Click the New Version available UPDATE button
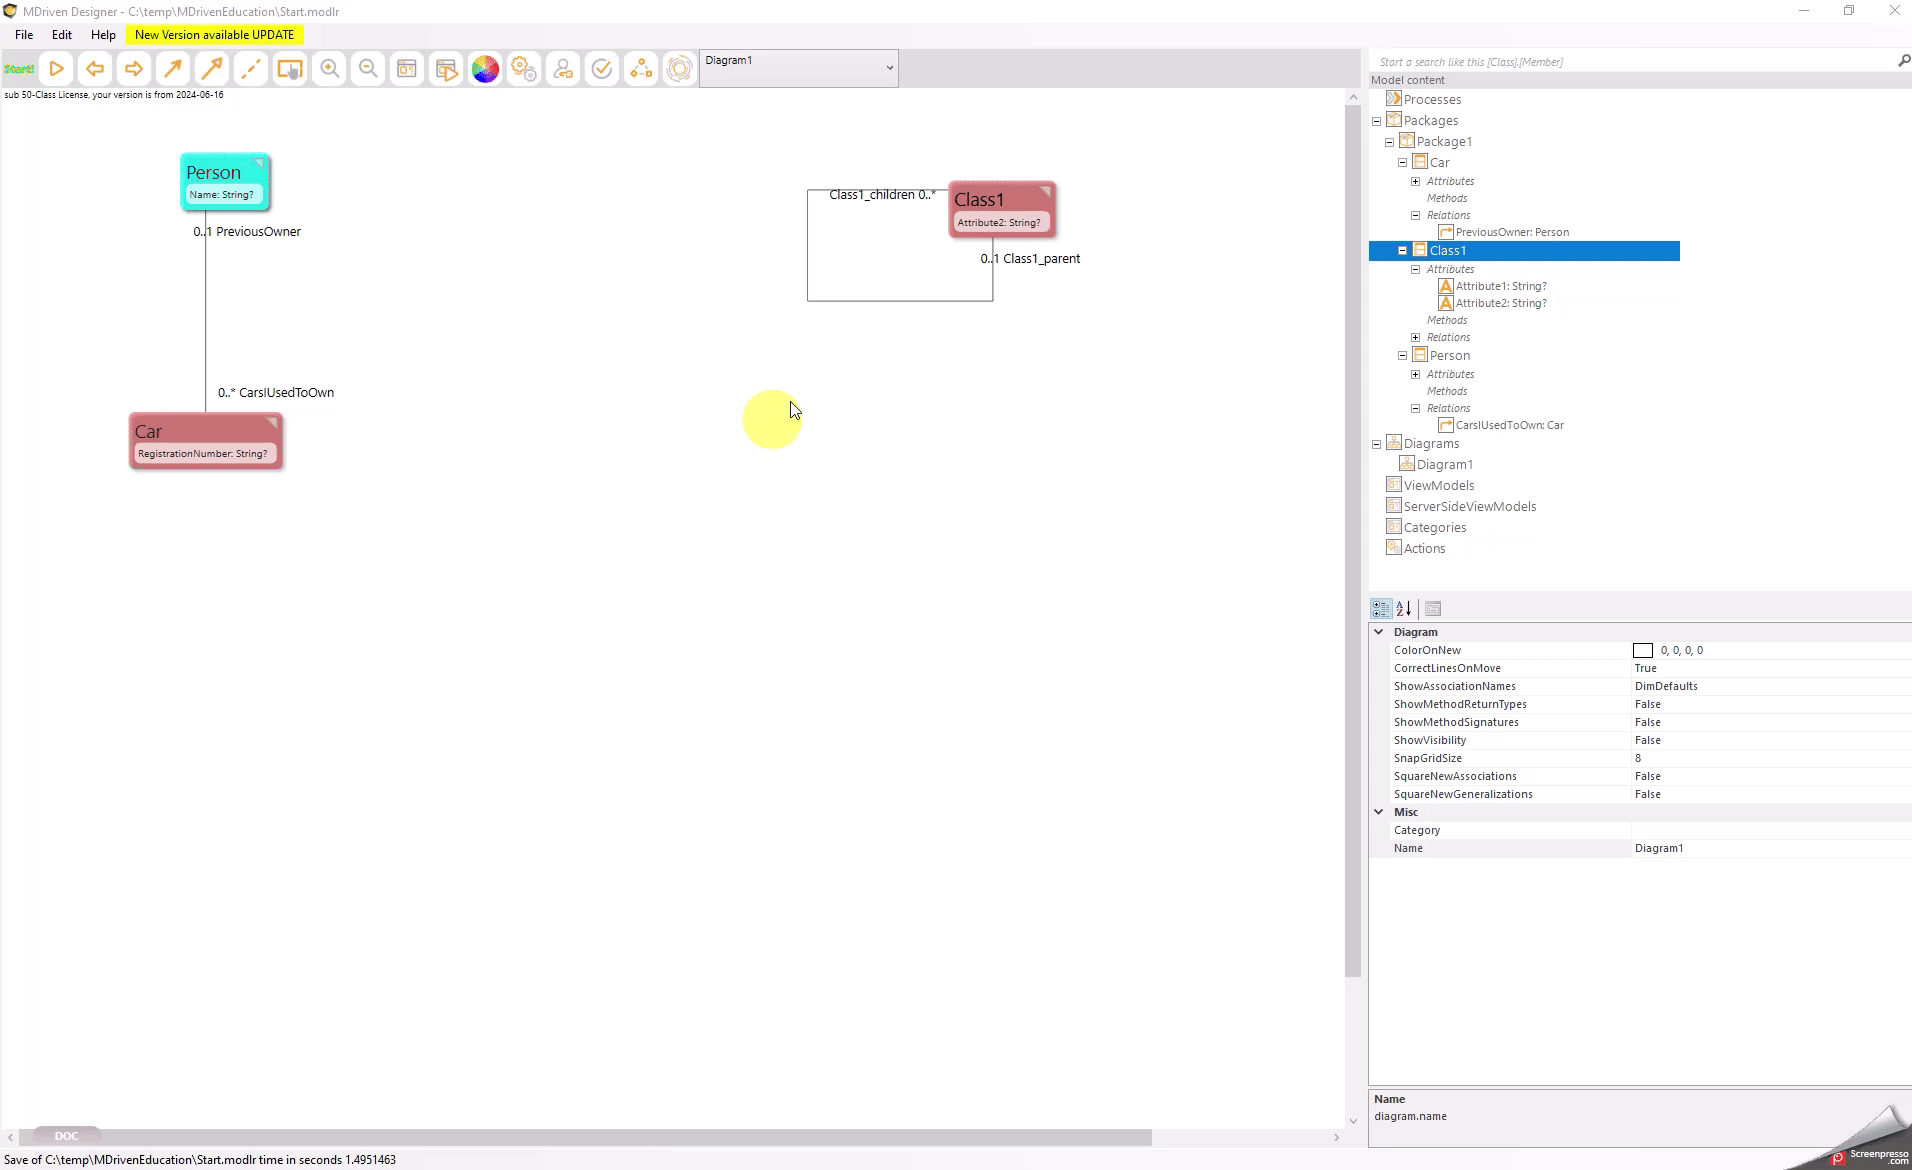1912x1170 pixels. (x=214, y=35)
